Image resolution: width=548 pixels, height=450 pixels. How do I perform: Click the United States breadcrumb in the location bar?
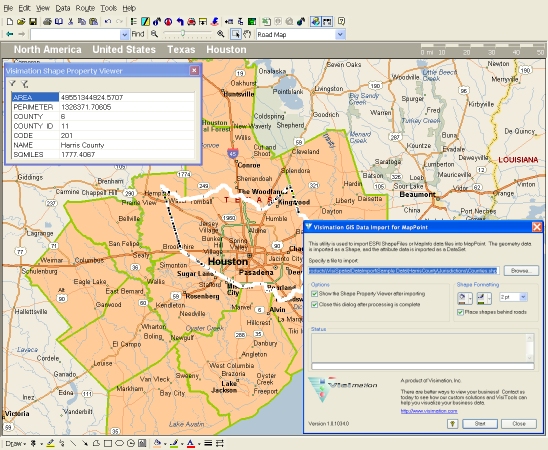point(124,49)
